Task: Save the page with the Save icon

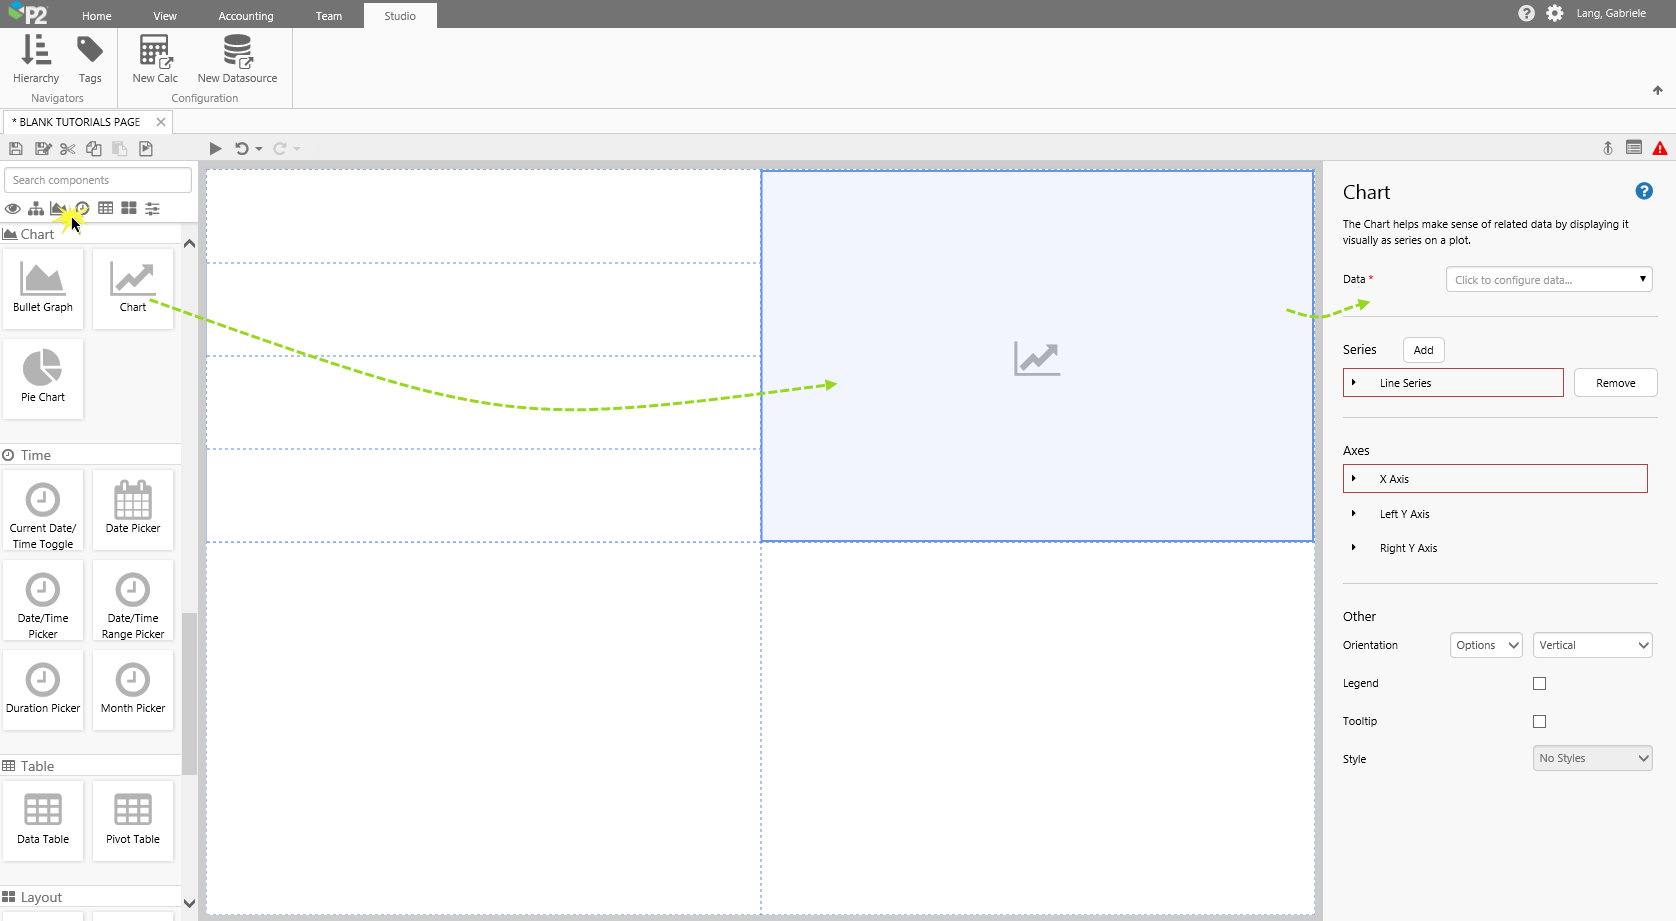Action: (16, 149)
